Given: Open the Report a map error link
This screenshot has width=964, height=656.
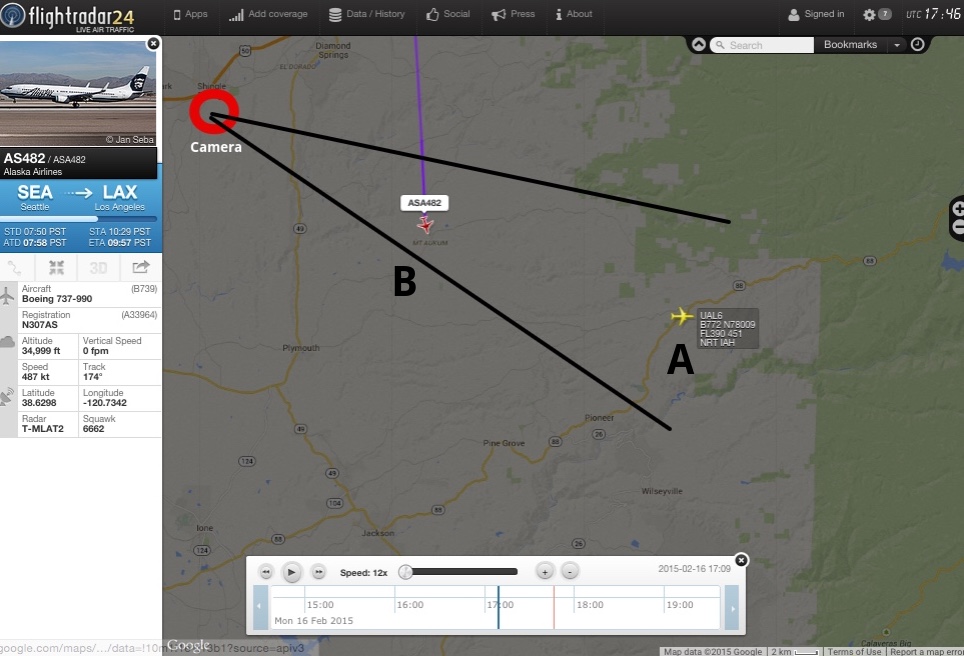Looking at the screenshot, I should pos(926,652).
